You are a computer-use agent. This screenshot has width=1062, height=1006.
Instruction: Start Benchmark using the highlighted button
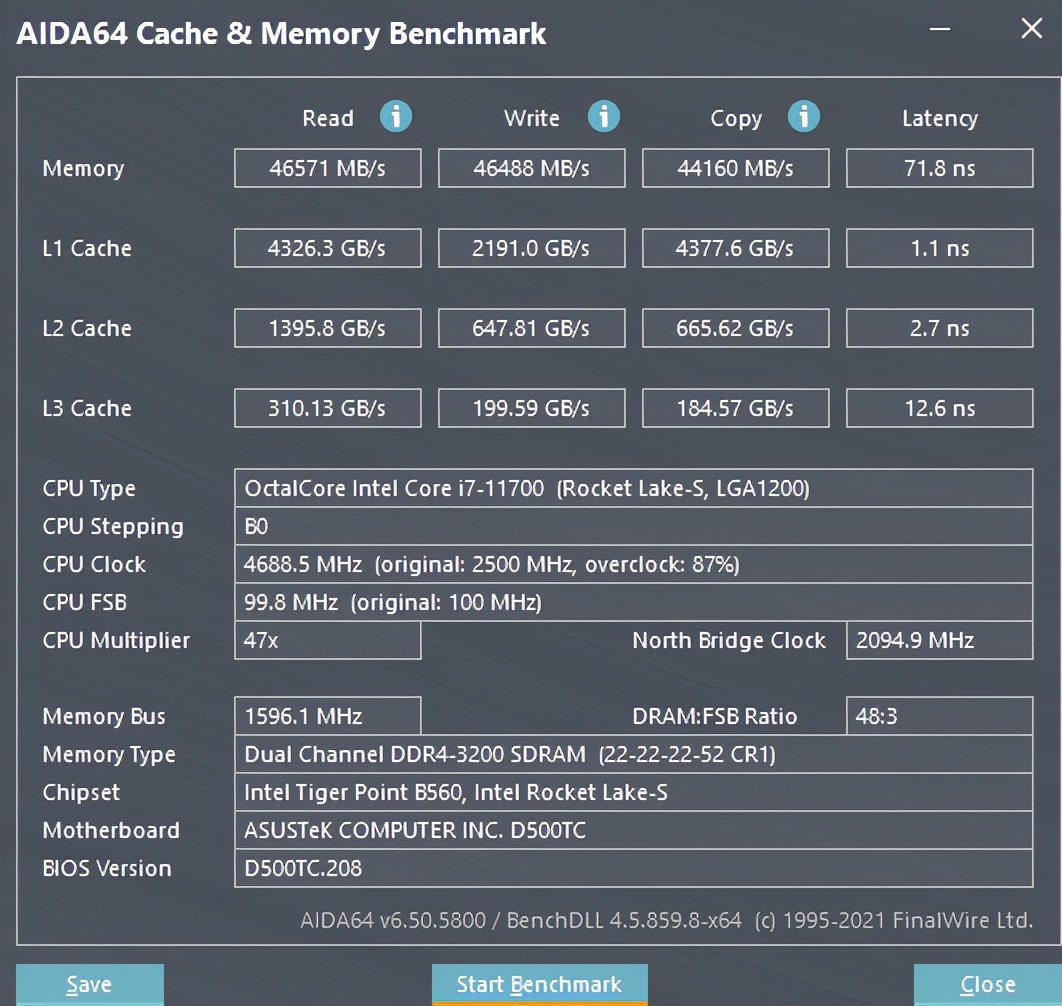tap(539, 984)
